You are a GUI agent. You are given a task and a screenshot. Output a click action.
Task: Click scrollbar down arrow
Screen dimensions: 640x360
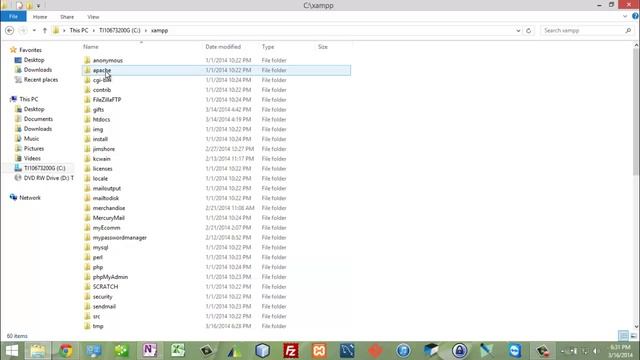coord(636,327)
